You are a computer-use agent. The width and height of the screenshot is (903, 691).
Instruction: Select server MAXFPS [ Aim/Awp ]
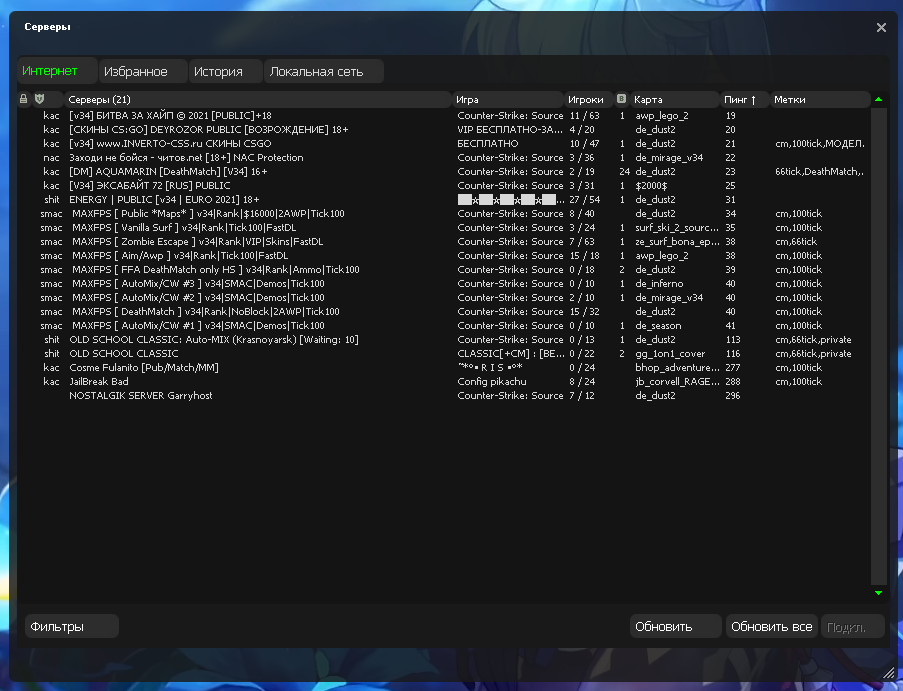click(443, 256)
